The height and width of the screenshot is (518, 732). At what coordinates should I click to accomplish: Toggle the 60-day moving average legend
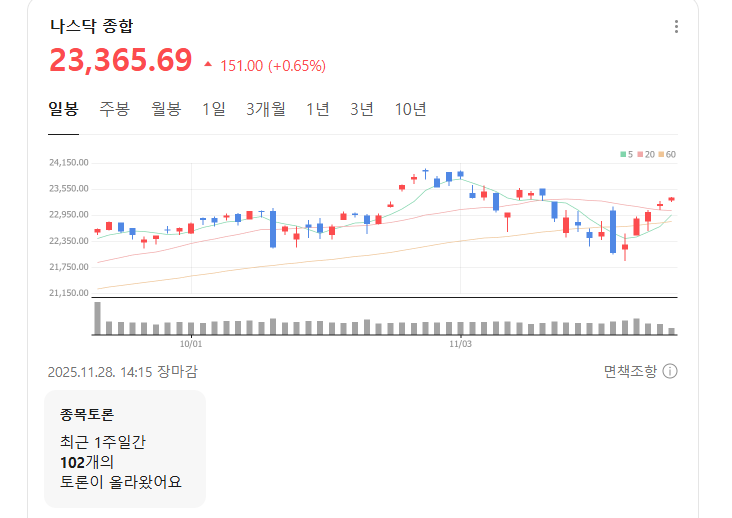pyautogui.click(x=667, y=154)
